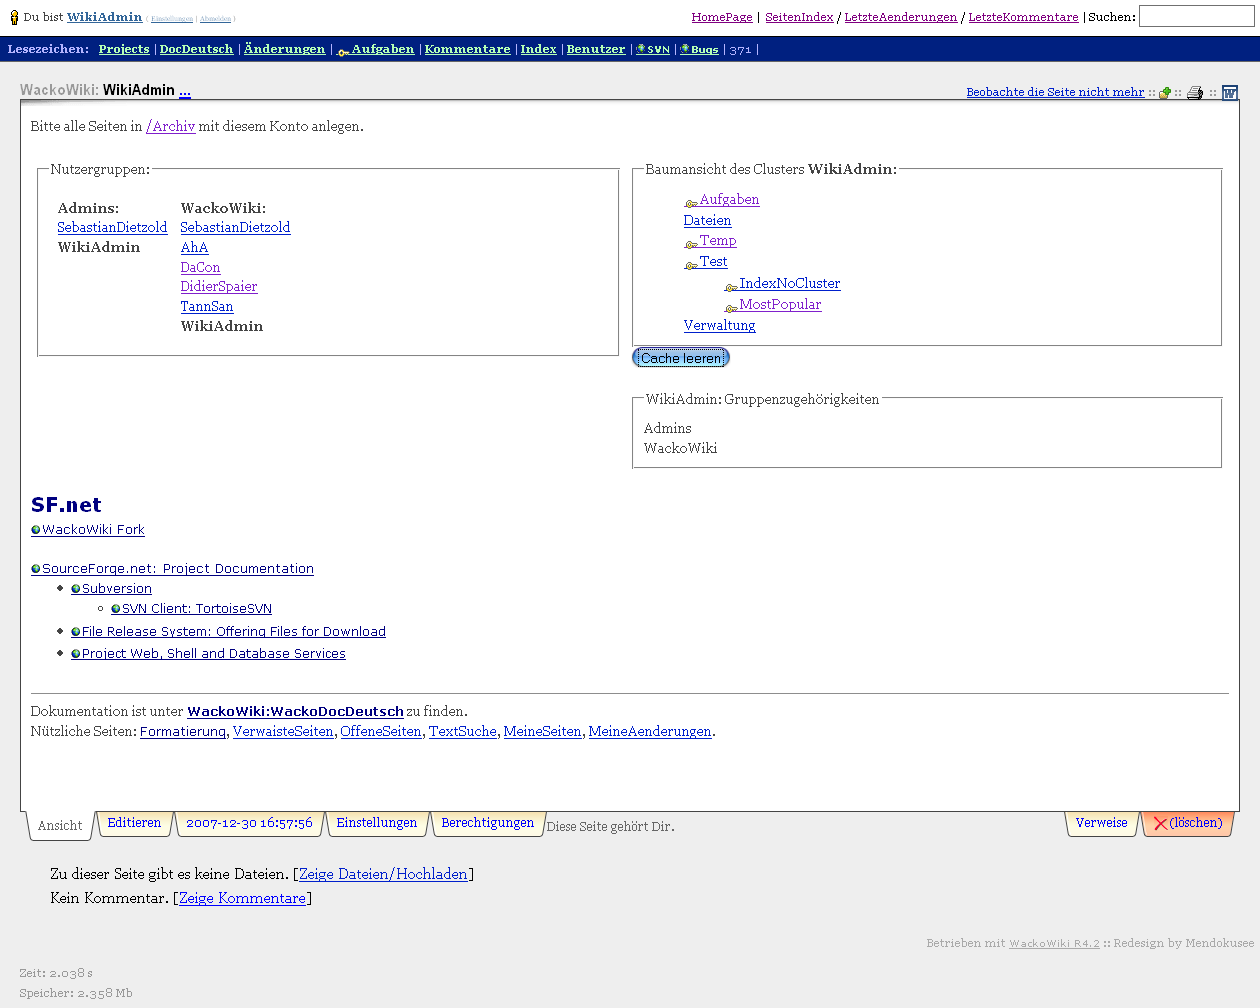The height and width of the screenshot is (1008, 1260).
Task: Open the Berechtigungen tab
Action: (487, 823)
